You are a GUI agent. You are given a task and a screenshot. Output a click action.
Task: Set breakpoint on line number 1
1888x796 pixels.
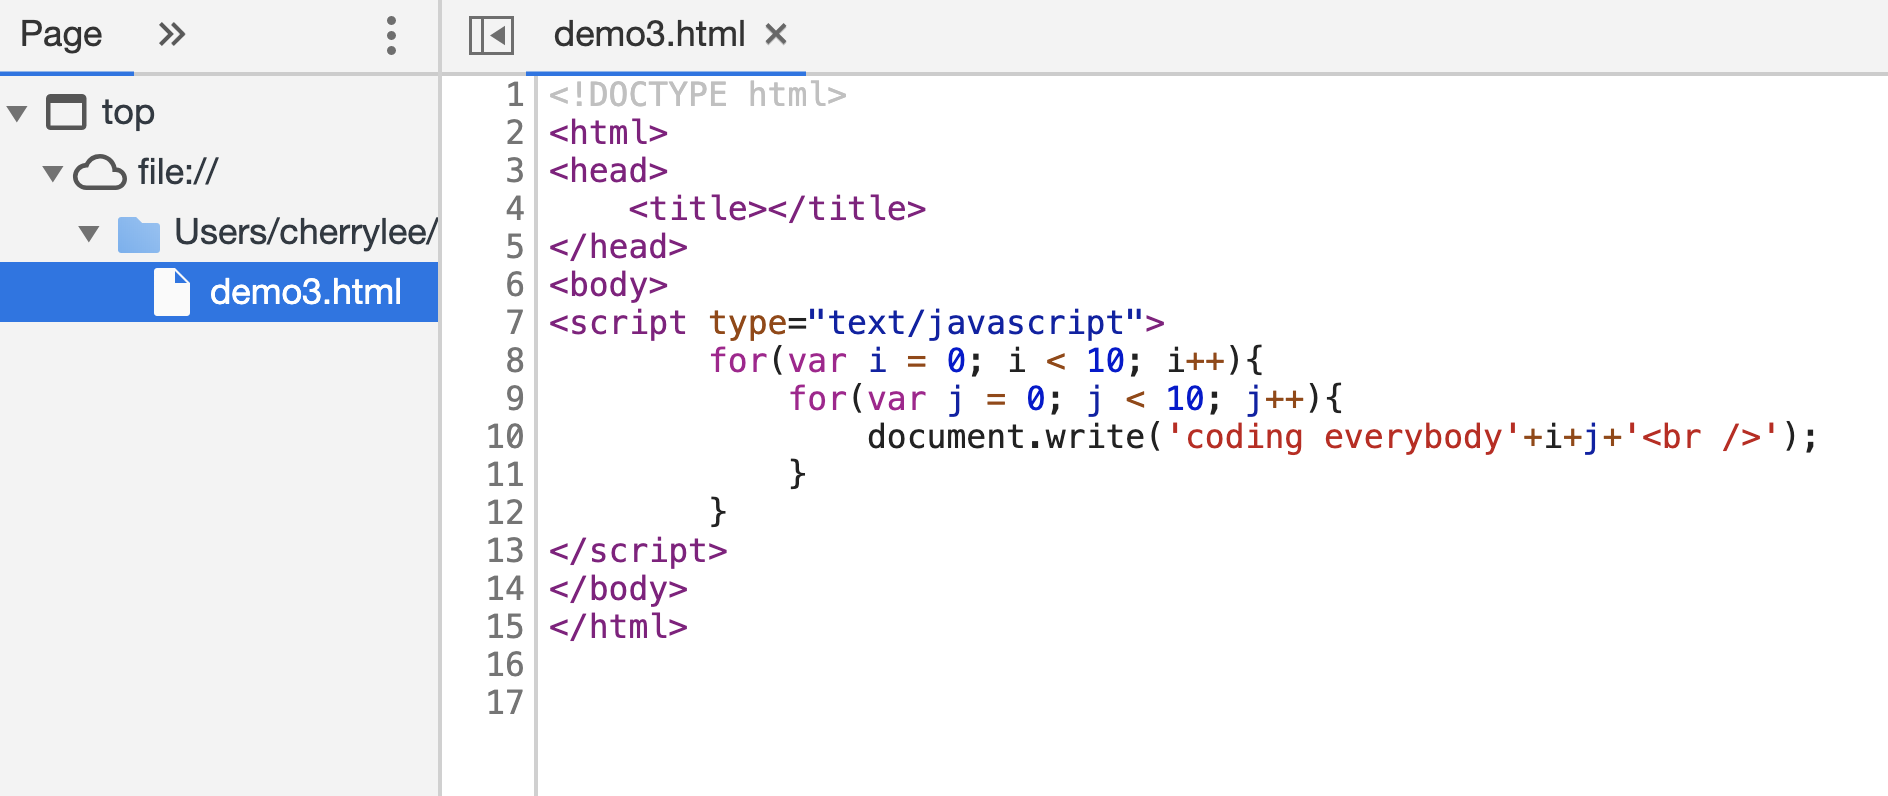[514, 94]
